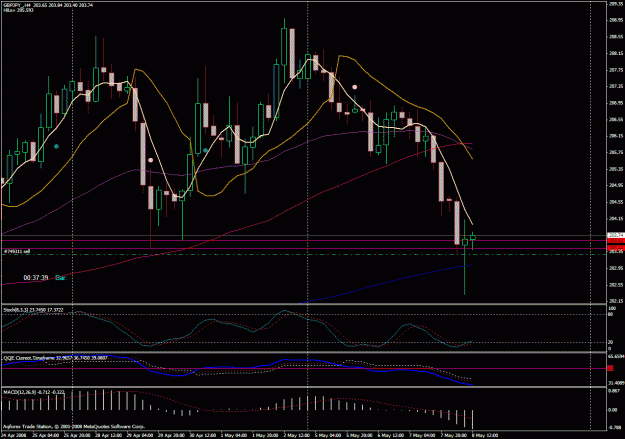The height and width of the screenshot is (439, 625).
Task: Click the 1 May 04:00 date label
Action: [x=233, y=435]
